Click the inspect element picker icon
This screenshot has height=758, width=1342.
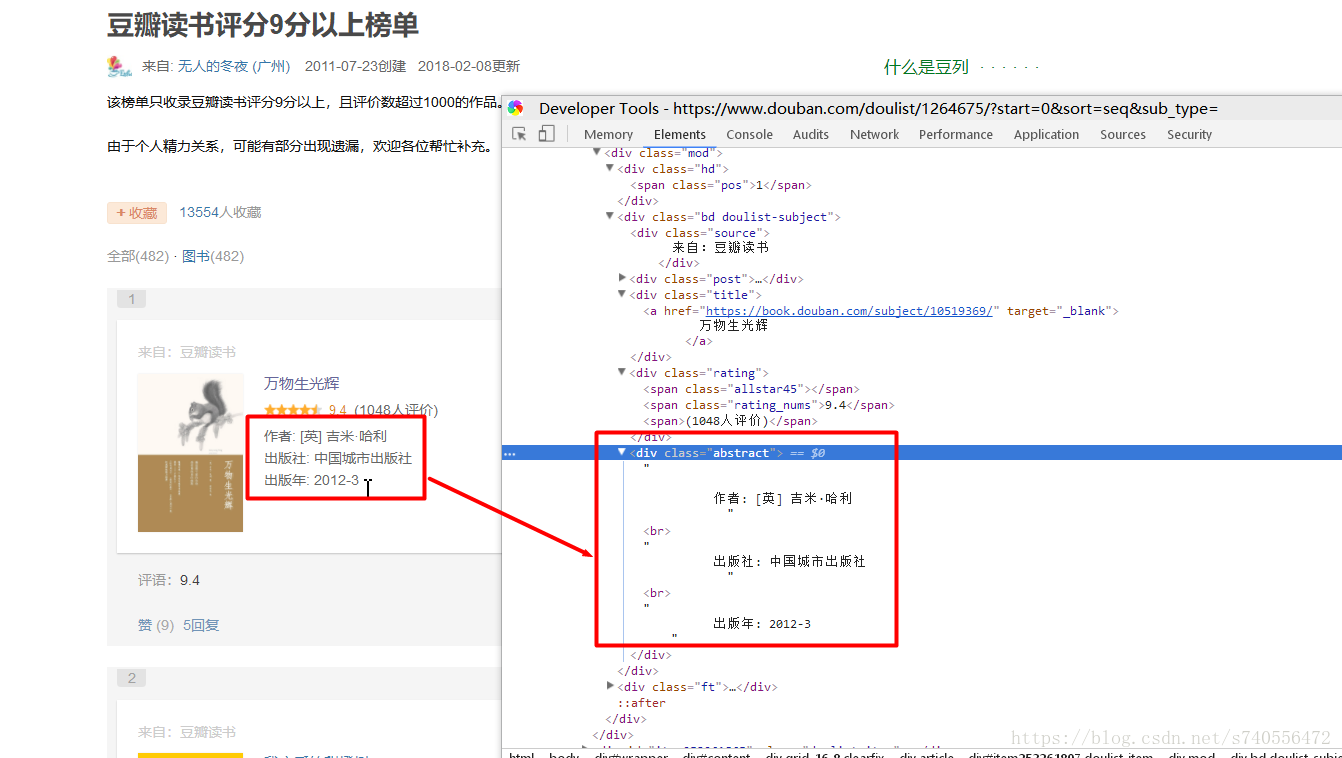tap(519, 134)
